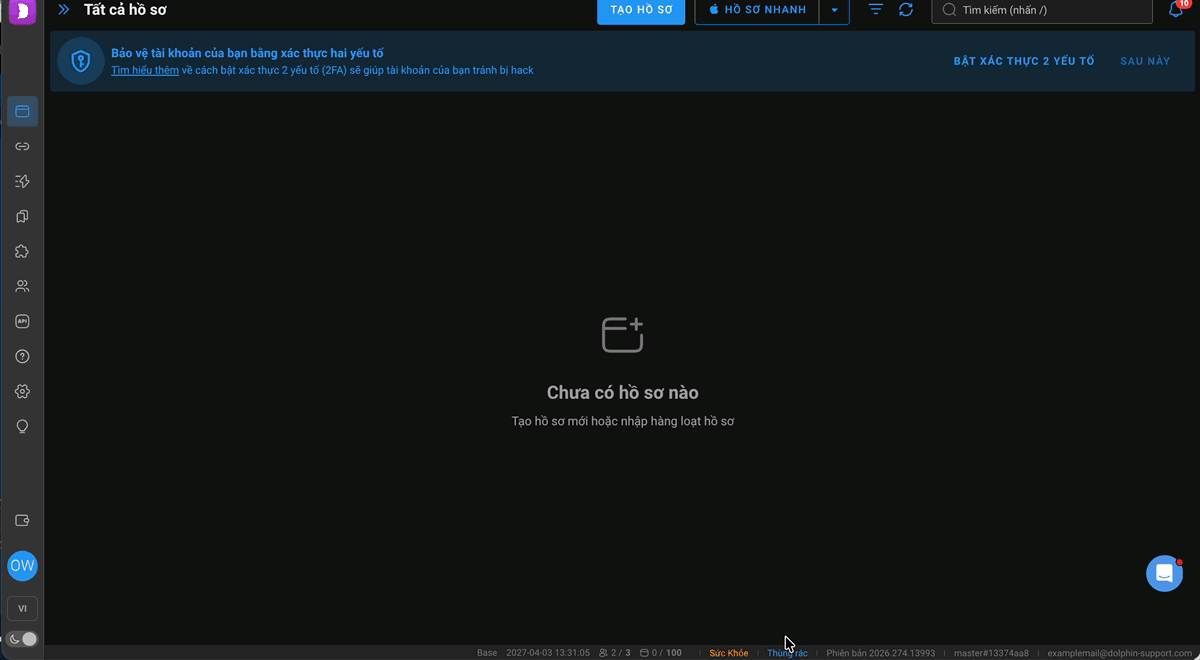Open the extensions puzzle icon
Image resolution: width=1200 pixels, height=660 pixels.
click(x=22, y=251)
